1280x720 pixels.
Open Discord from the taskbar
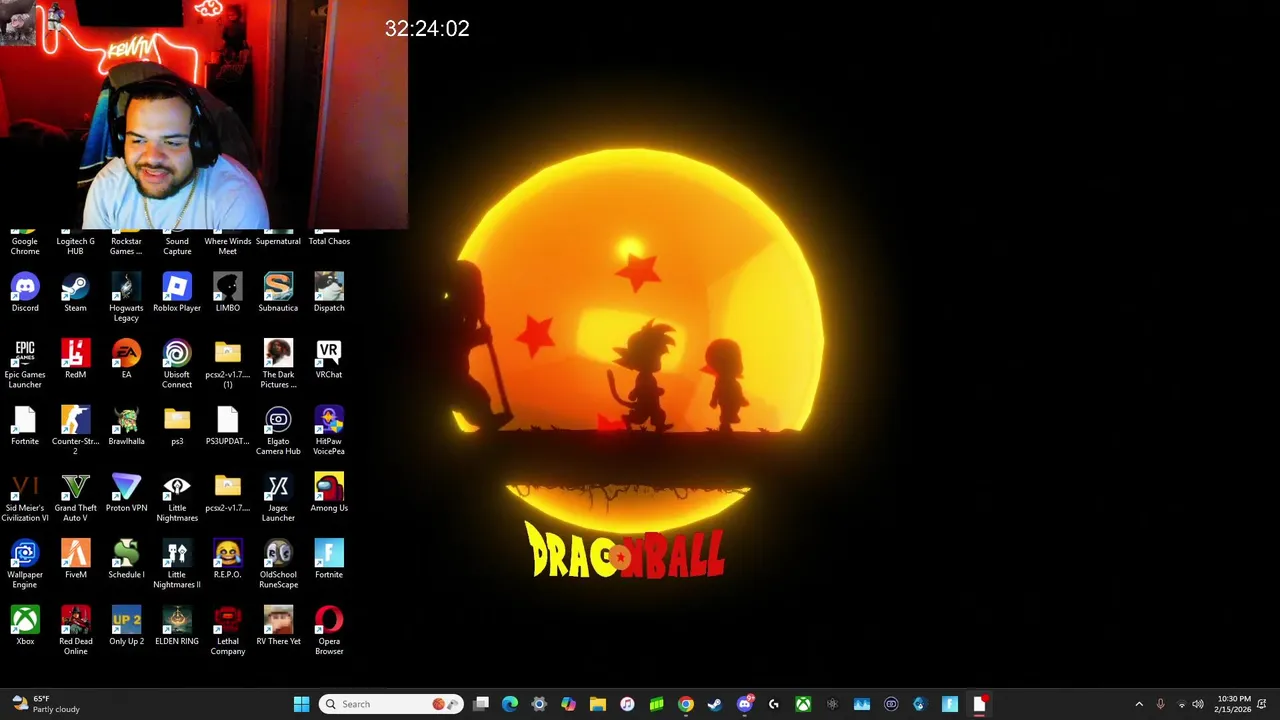[x=744, y=704]
